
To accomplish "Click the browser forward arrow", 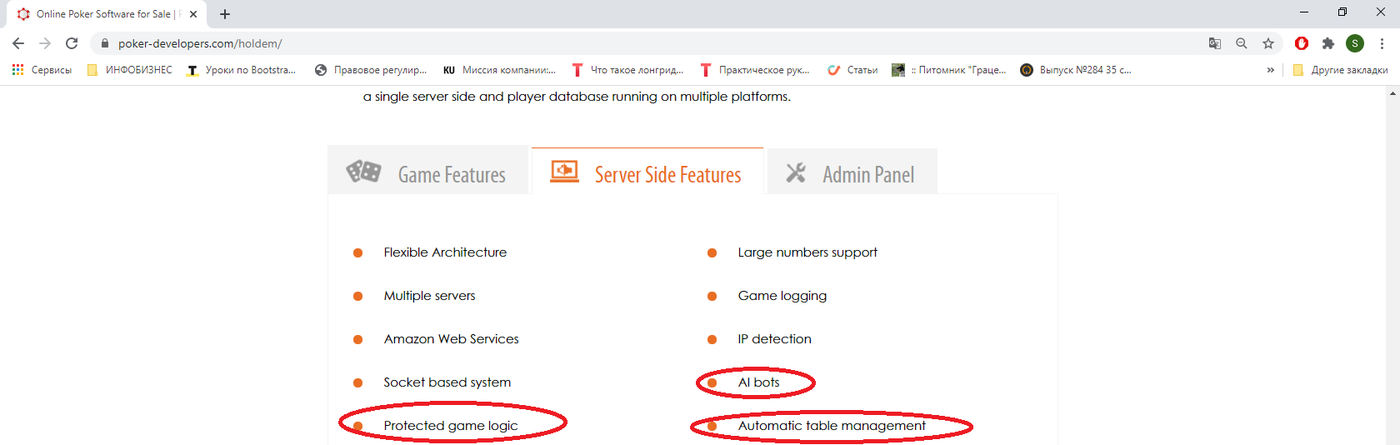I will click(x=45, y=44).
